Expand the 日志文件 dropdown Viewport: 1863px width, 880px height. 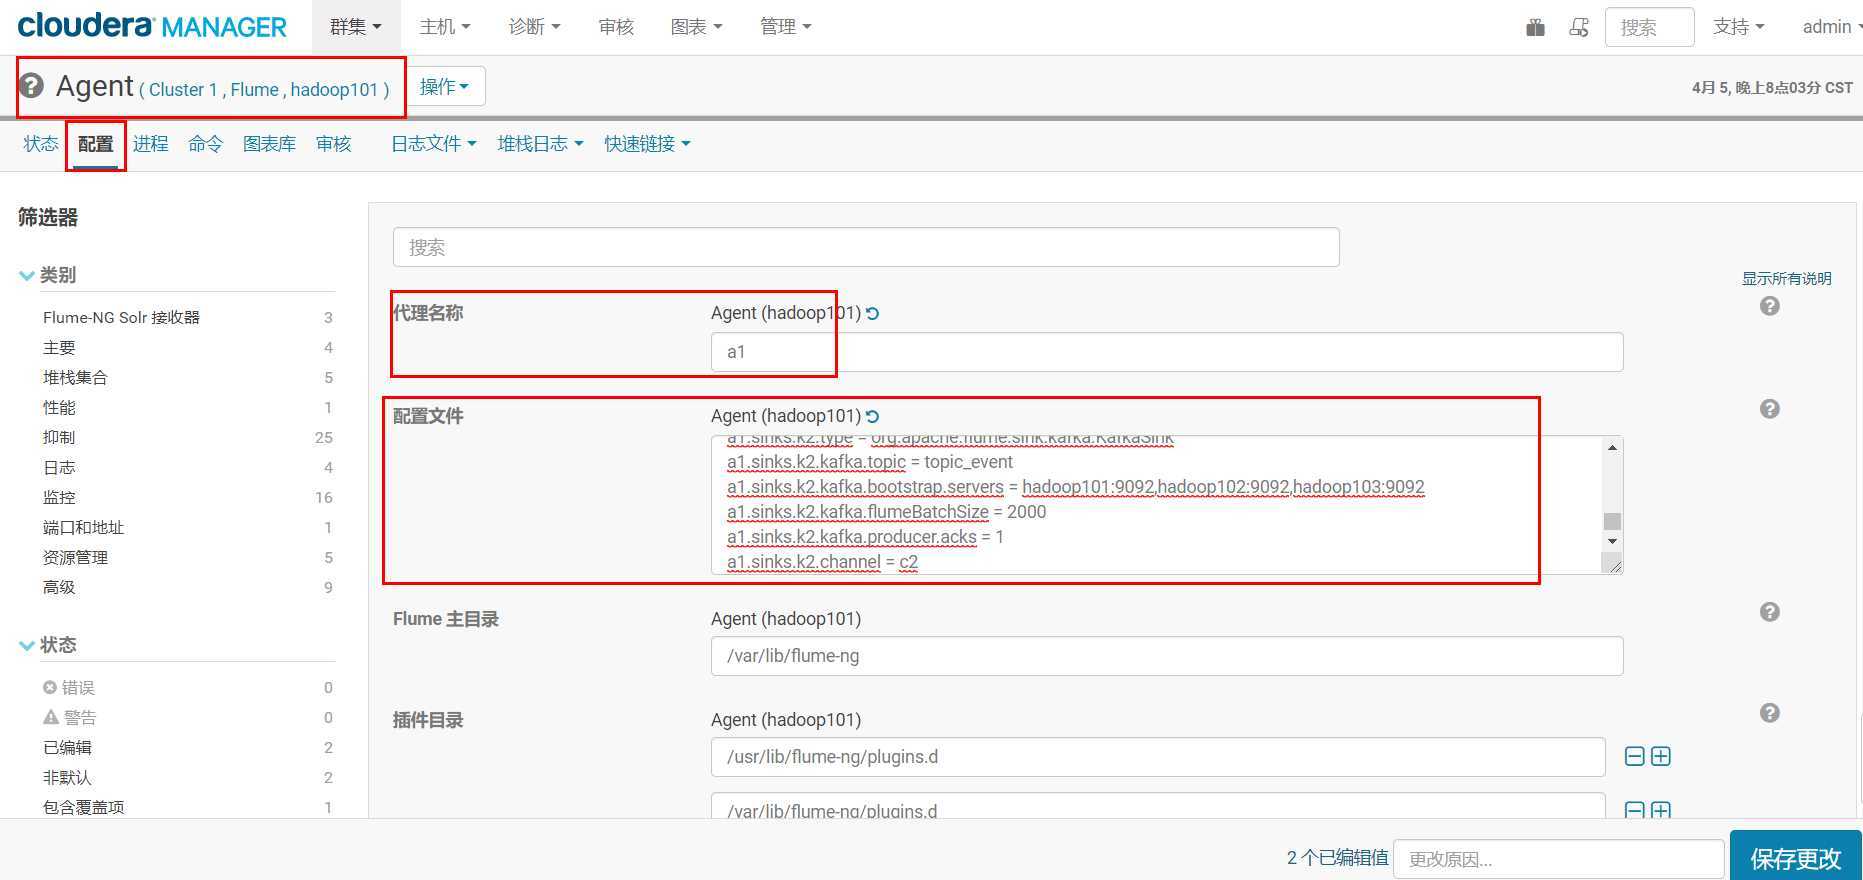(433, 144)
